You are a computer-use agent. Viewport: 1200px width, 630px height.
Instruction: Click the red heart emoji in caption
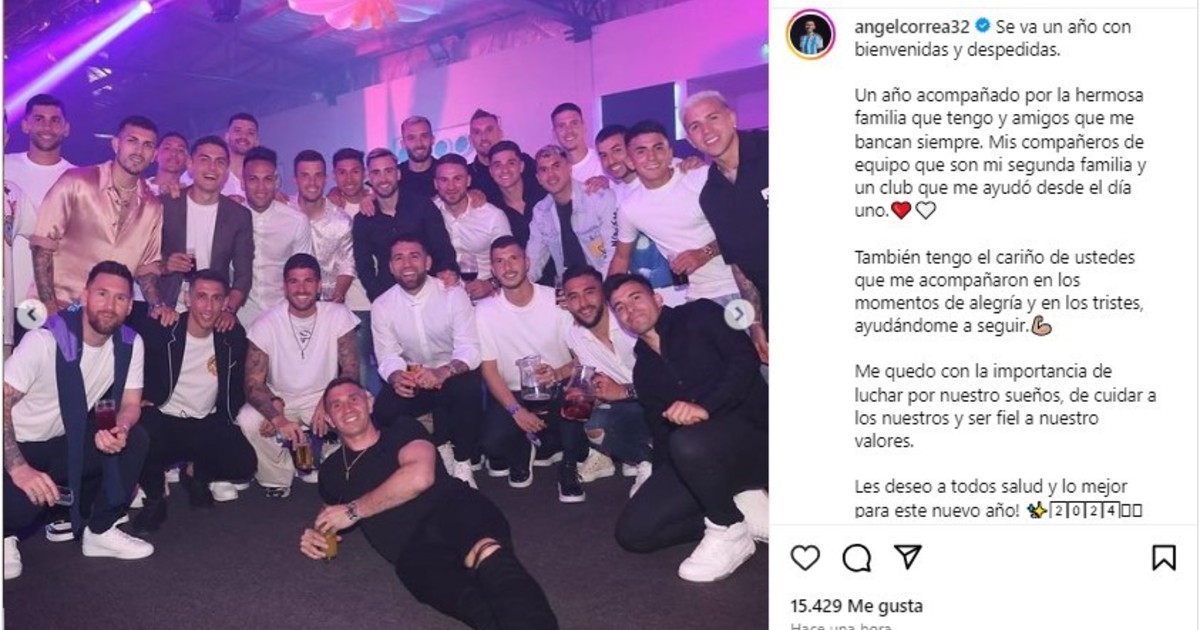(x=900, y=211)
